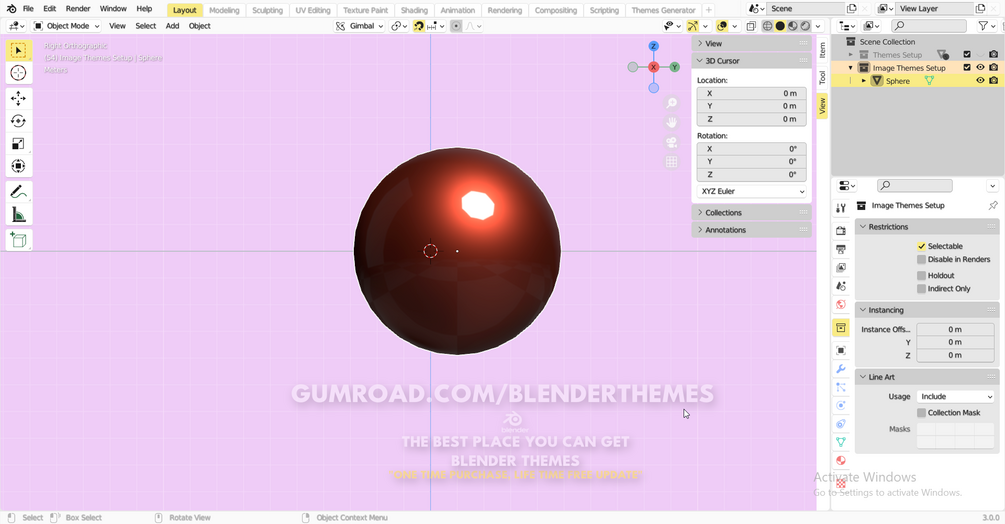Image resolution: width=1005 pixels, height=524 pixels.
Task: Select the Select Box tool
Action: coord(19,51)
